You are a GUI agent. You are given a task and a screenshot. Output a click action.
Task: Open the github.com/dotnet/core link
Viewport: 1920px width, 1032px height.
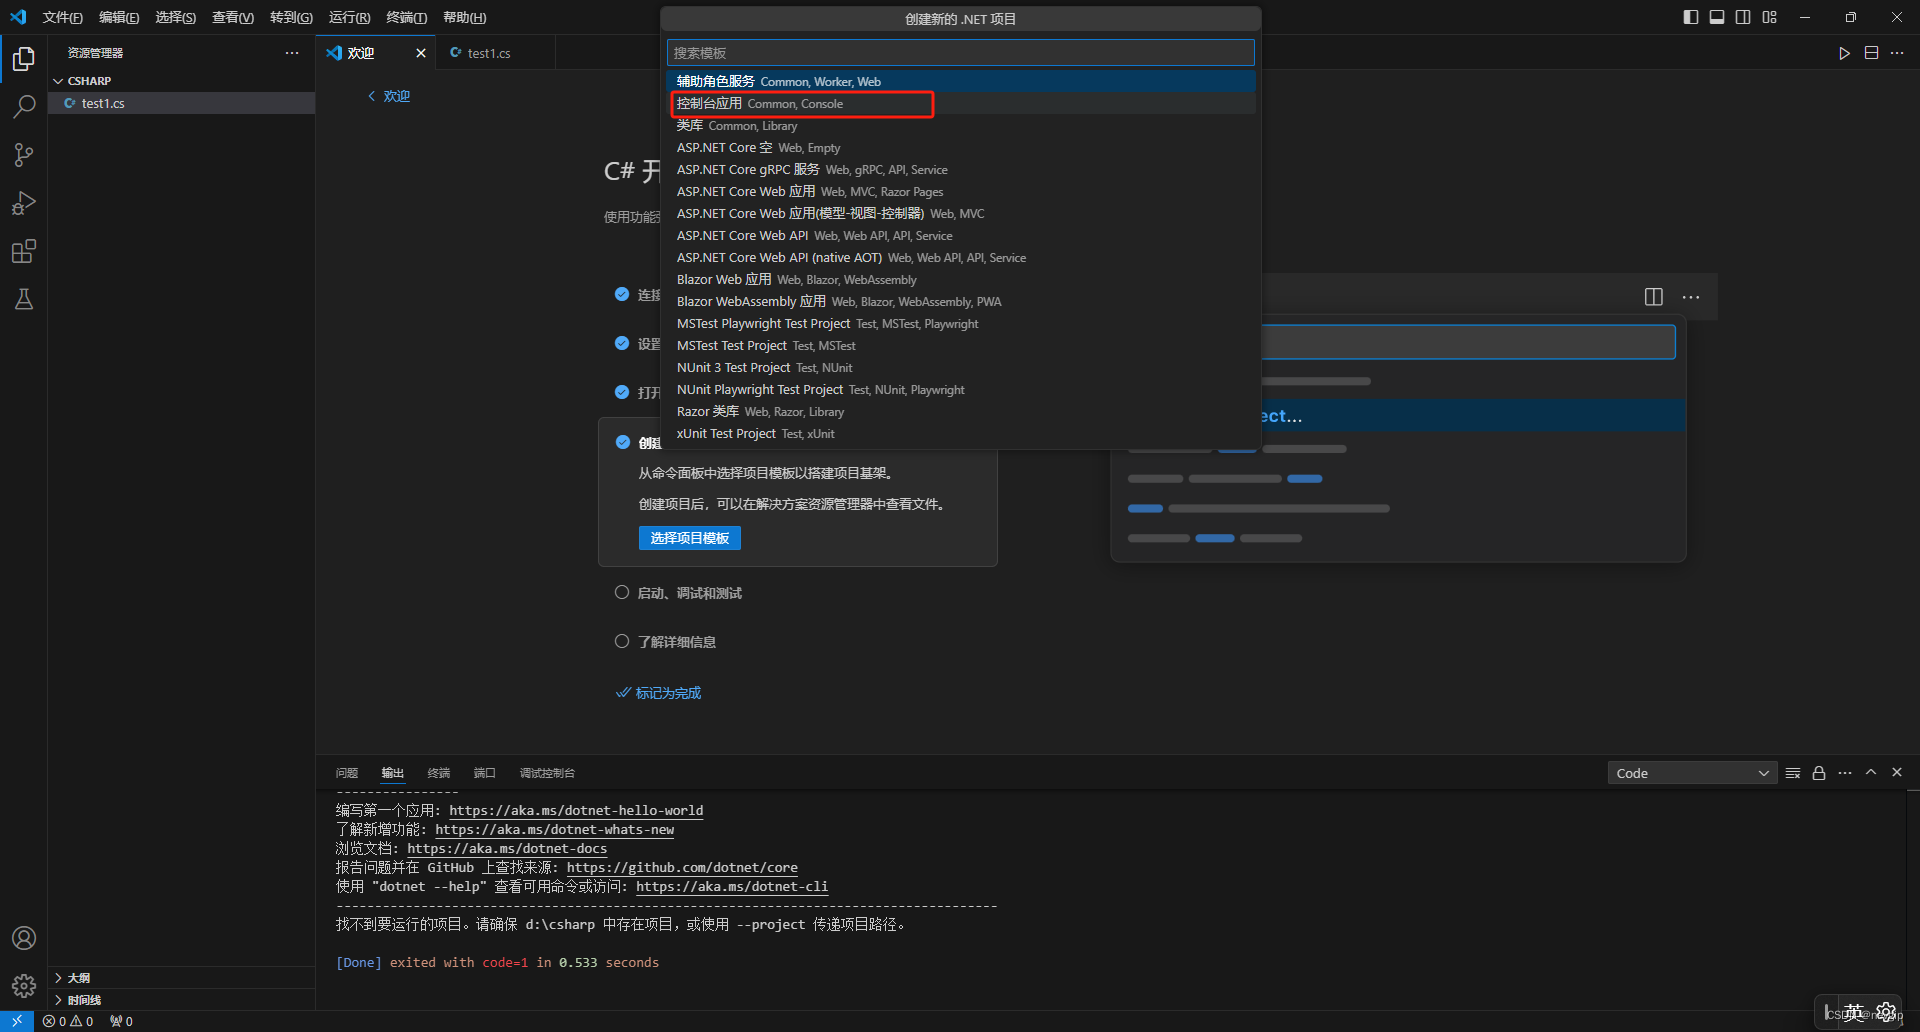tap(682, 868)
